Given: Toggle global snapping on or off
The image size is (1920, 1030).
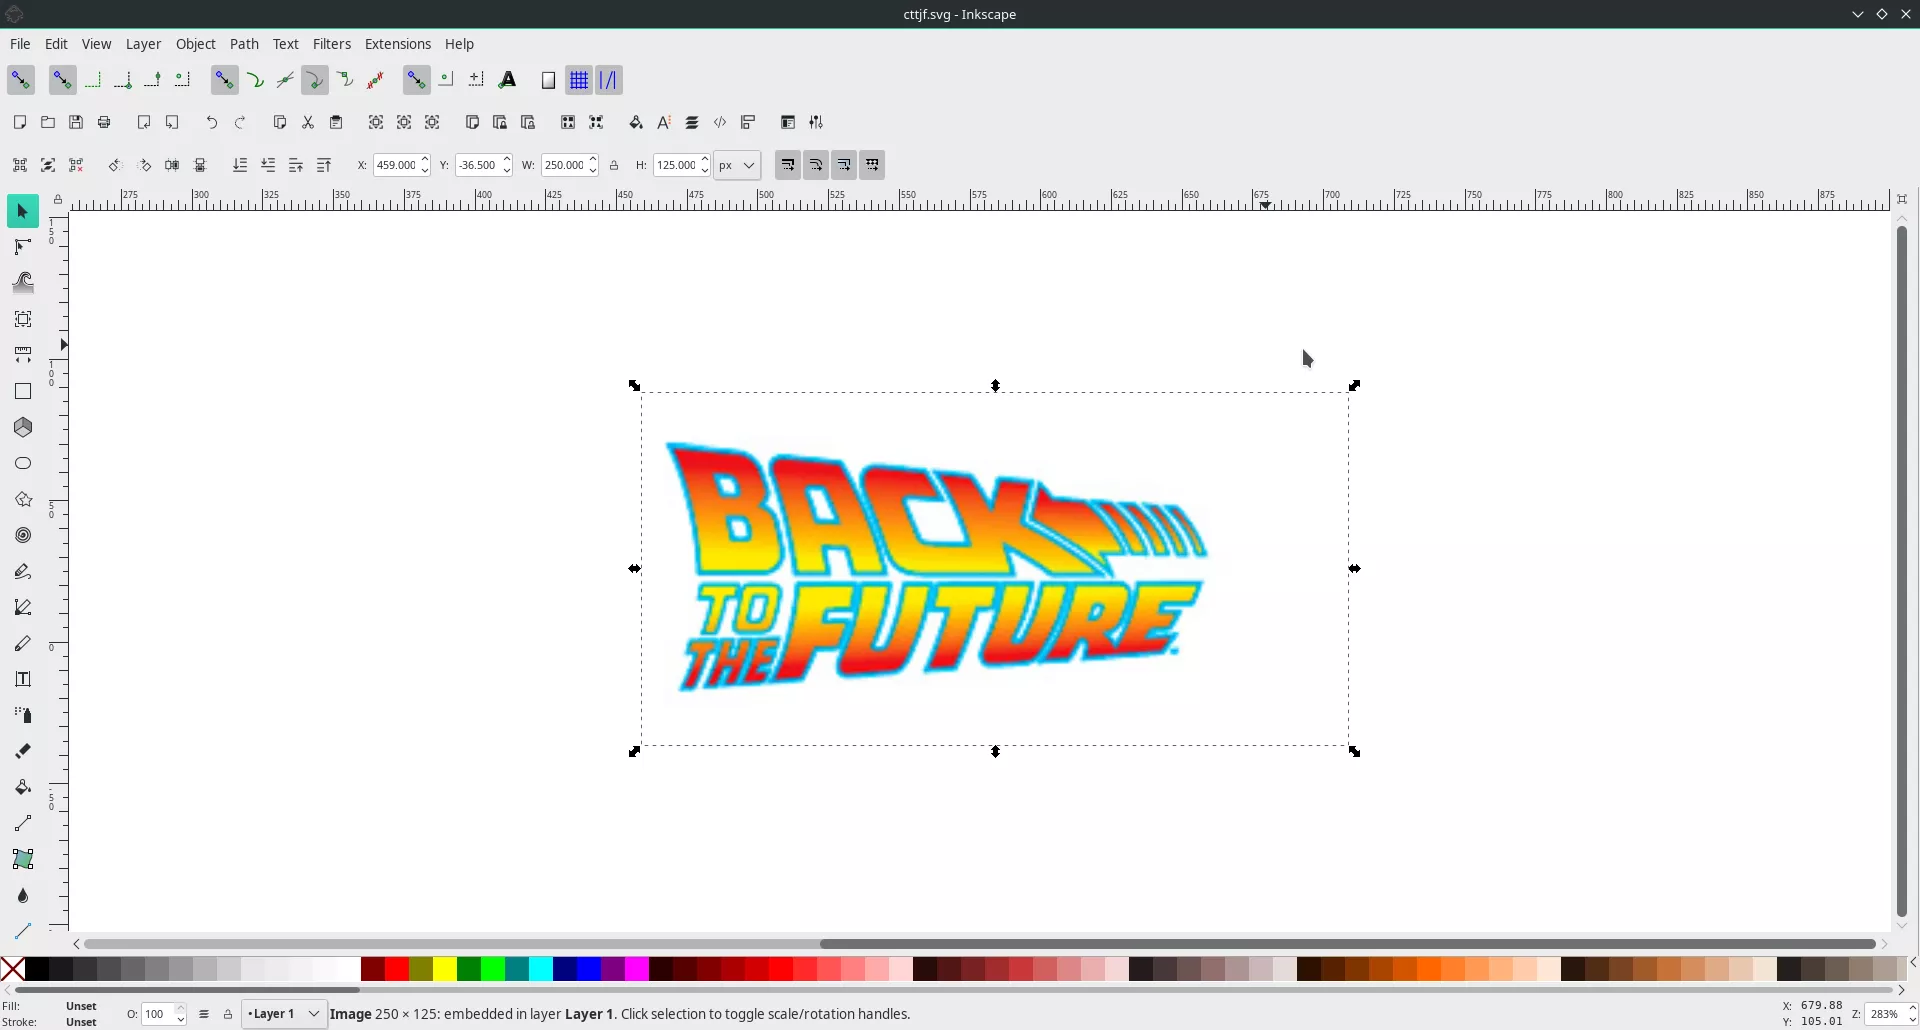Looking at the screenshot, I should coord(21,80).
